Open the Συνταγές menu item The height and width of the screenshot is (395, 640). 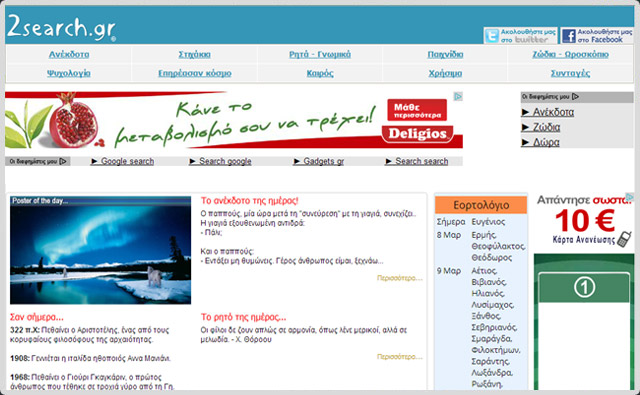click(570, 73)
